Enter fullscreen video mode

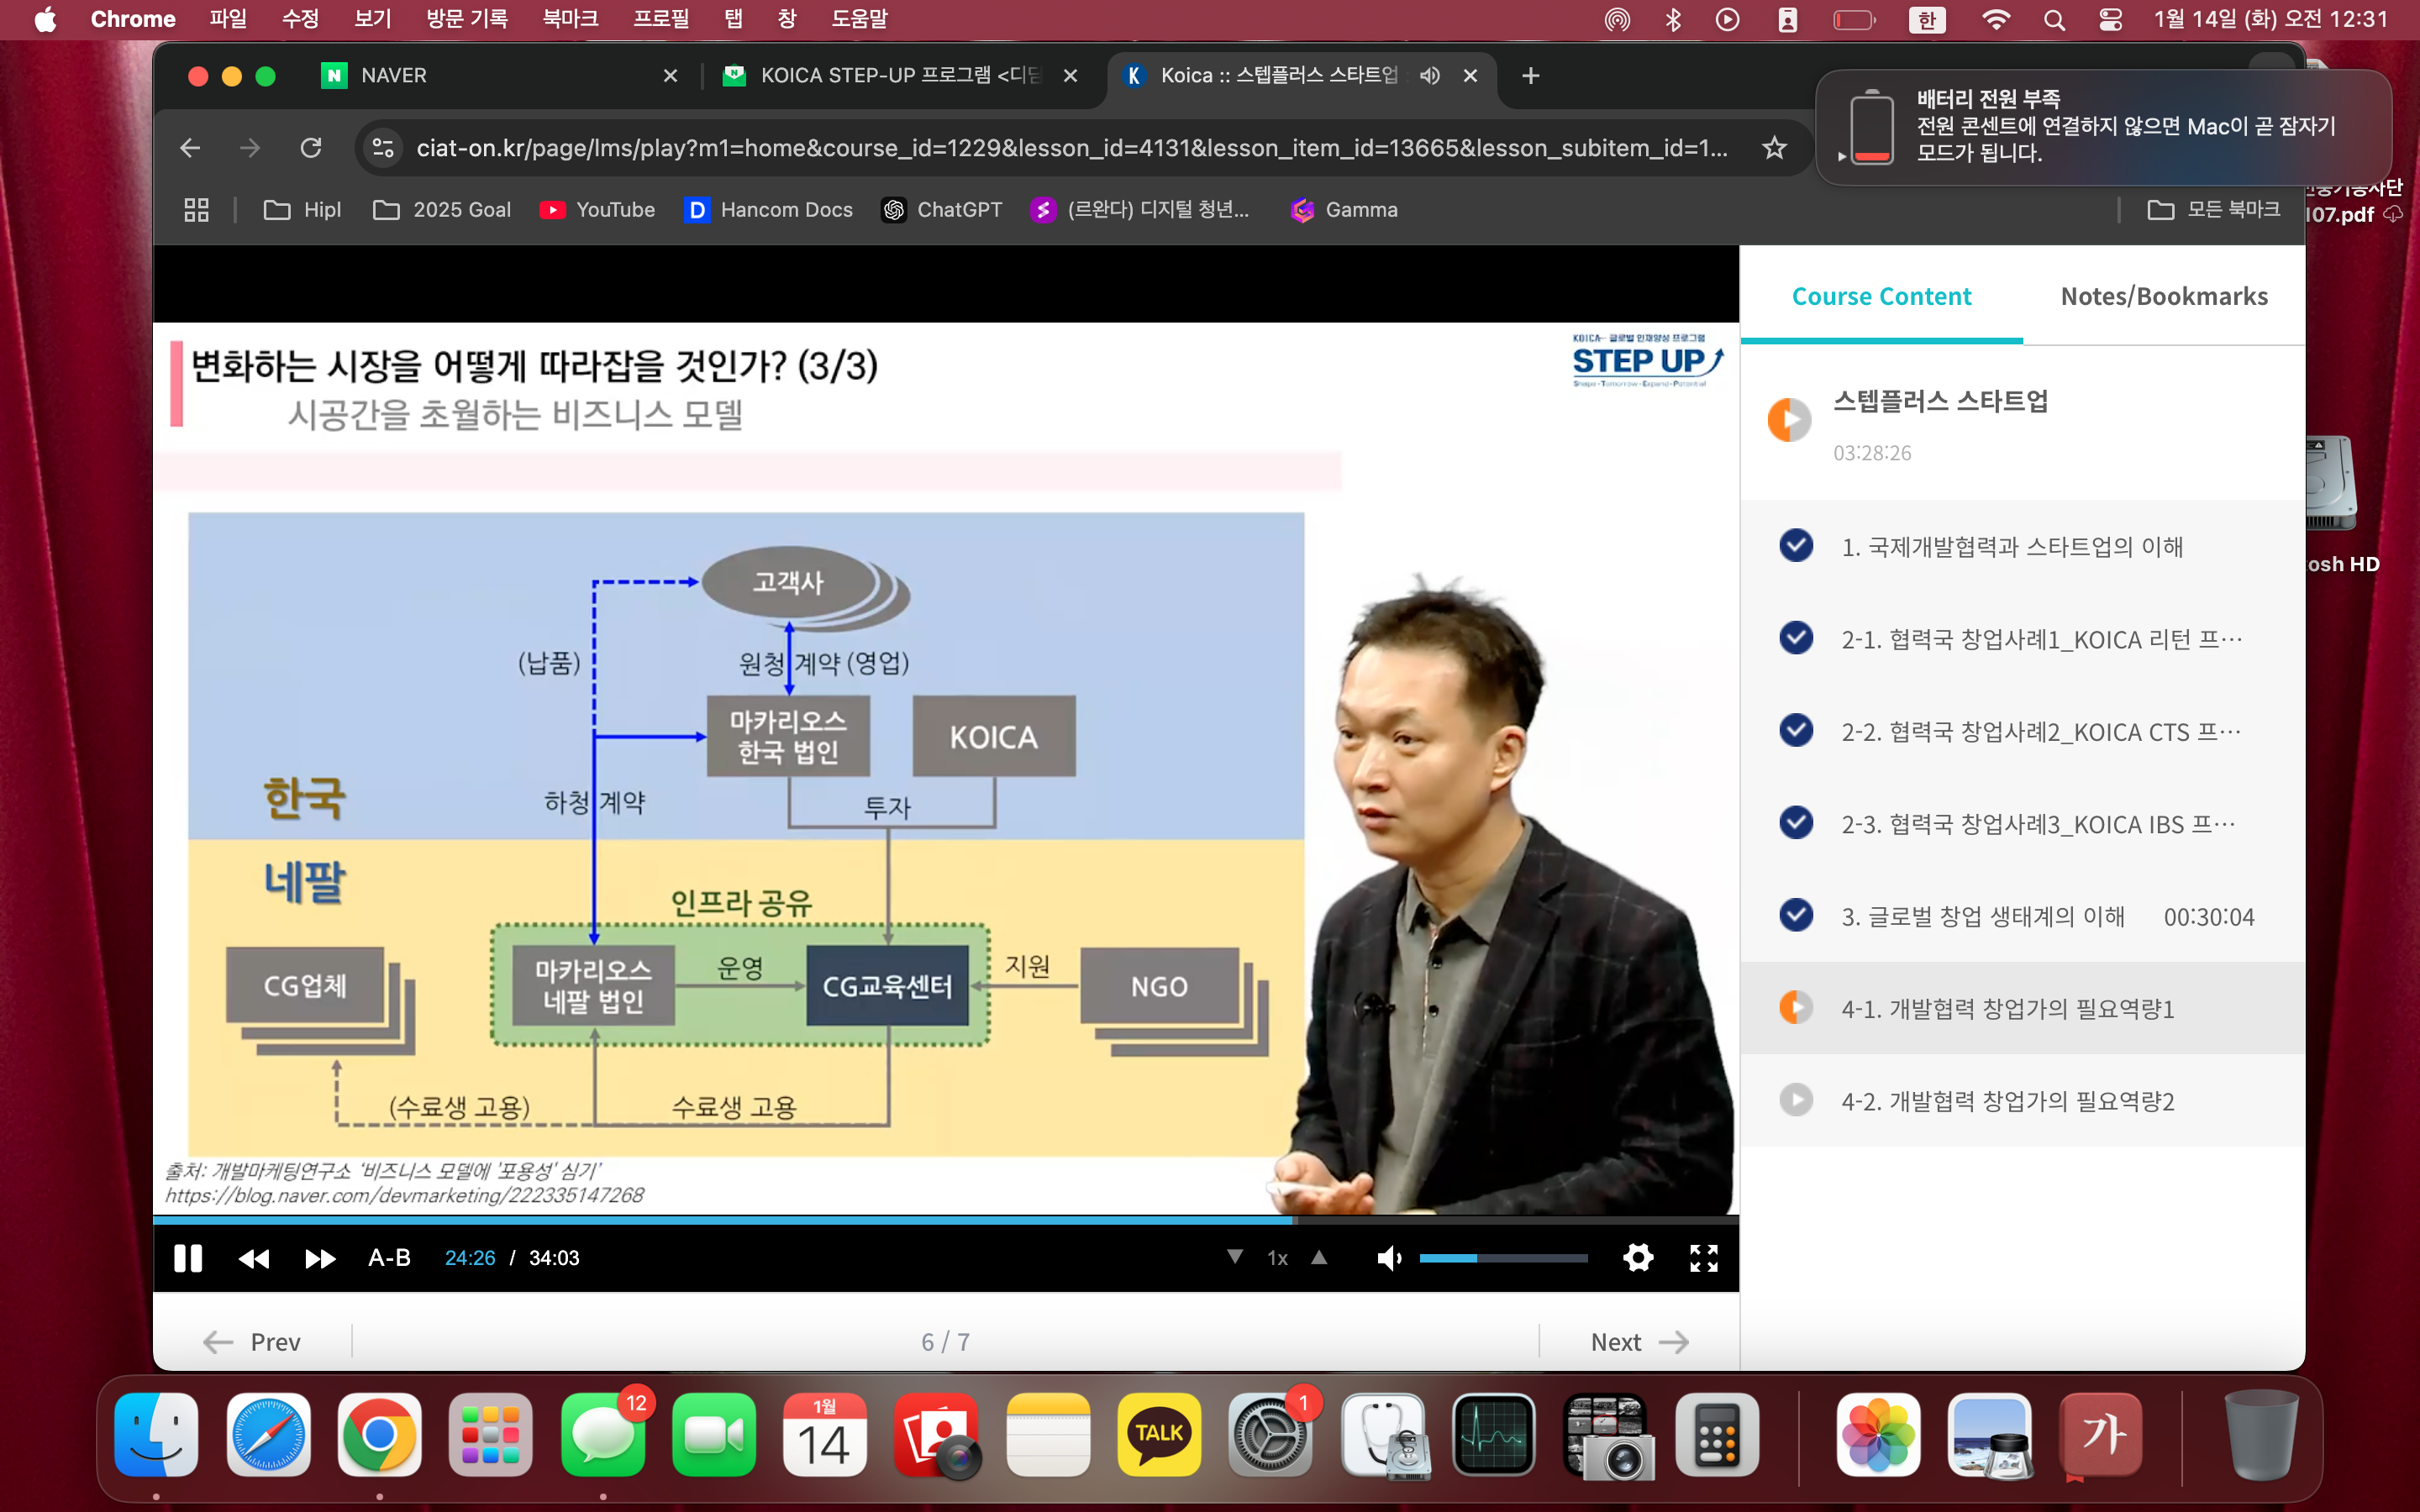click(x=1704, y=1258)
